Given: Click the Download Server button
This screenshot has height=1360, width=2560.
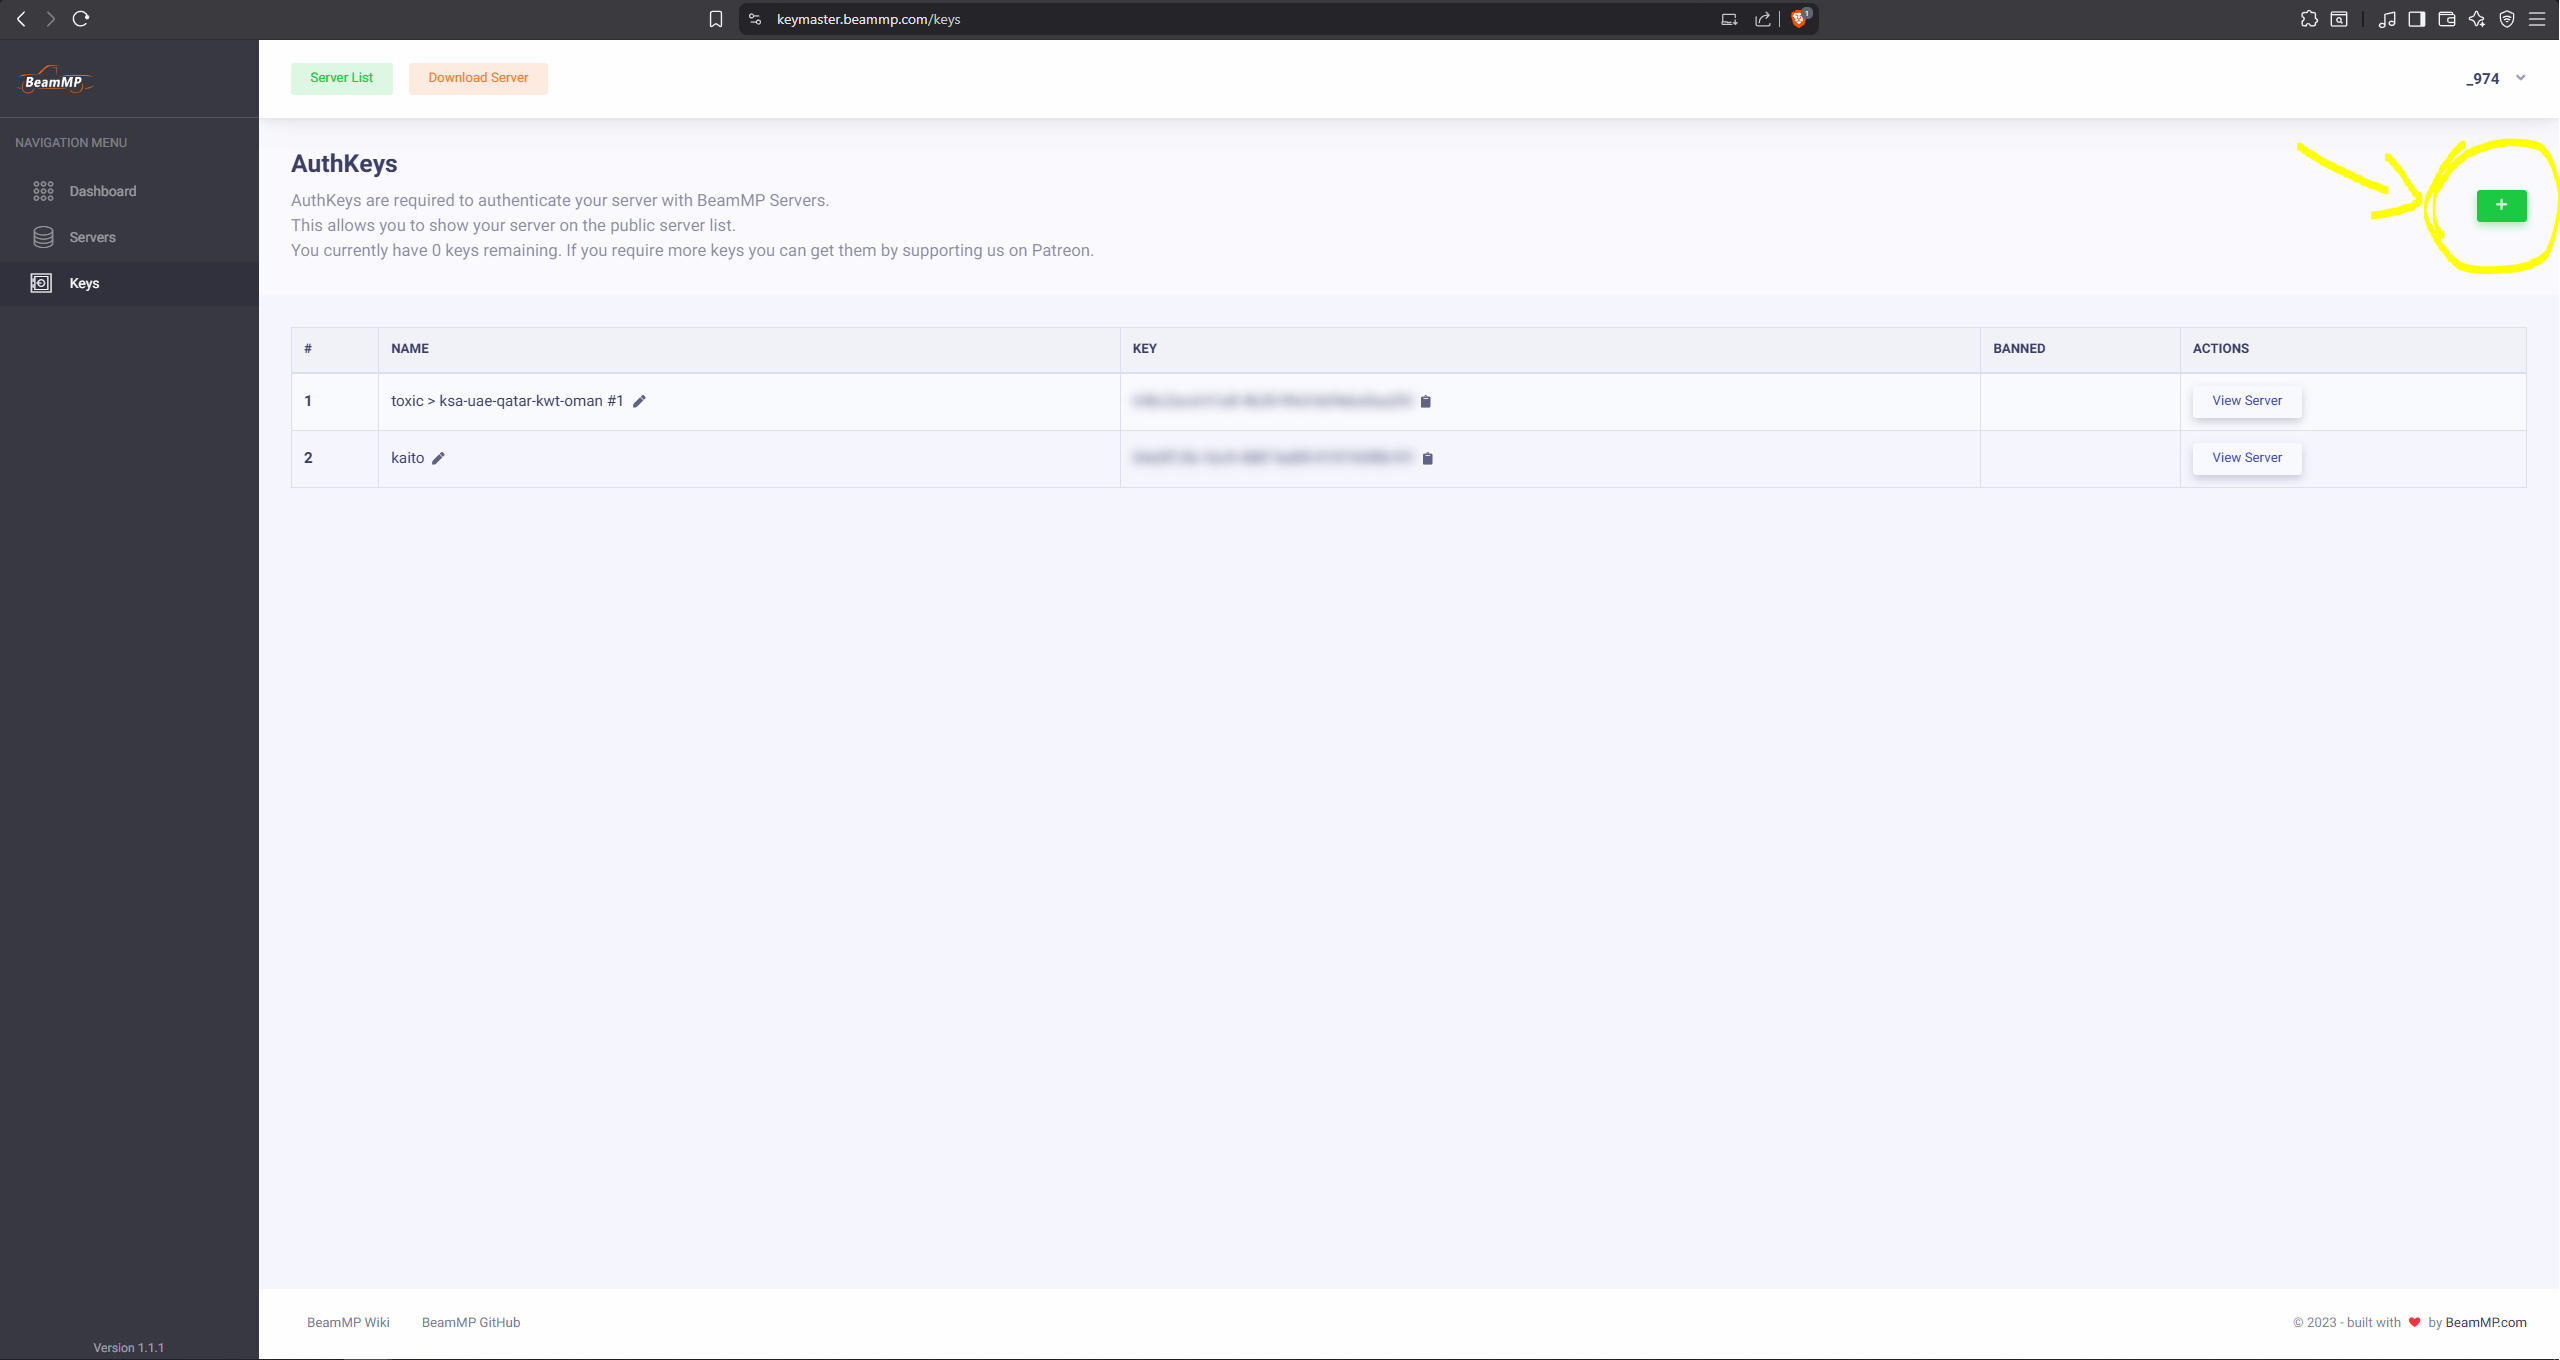Looking at the screenshot, I should pyautogui.click(x=478, y=78).
